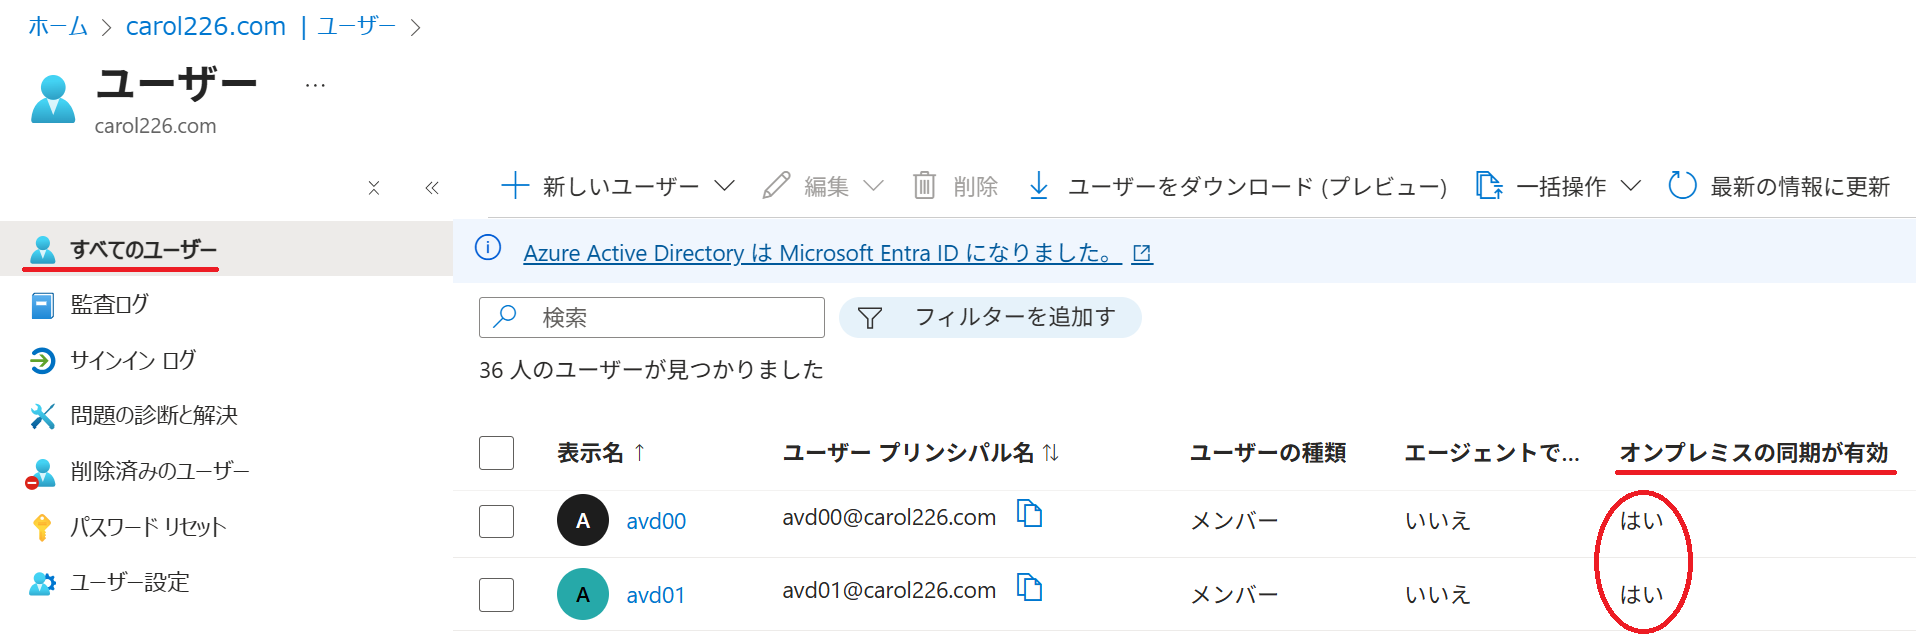Click the refresh circular arrow icon
Viewport: 1916px width, 638px height.
click(x=1682, y=185)
